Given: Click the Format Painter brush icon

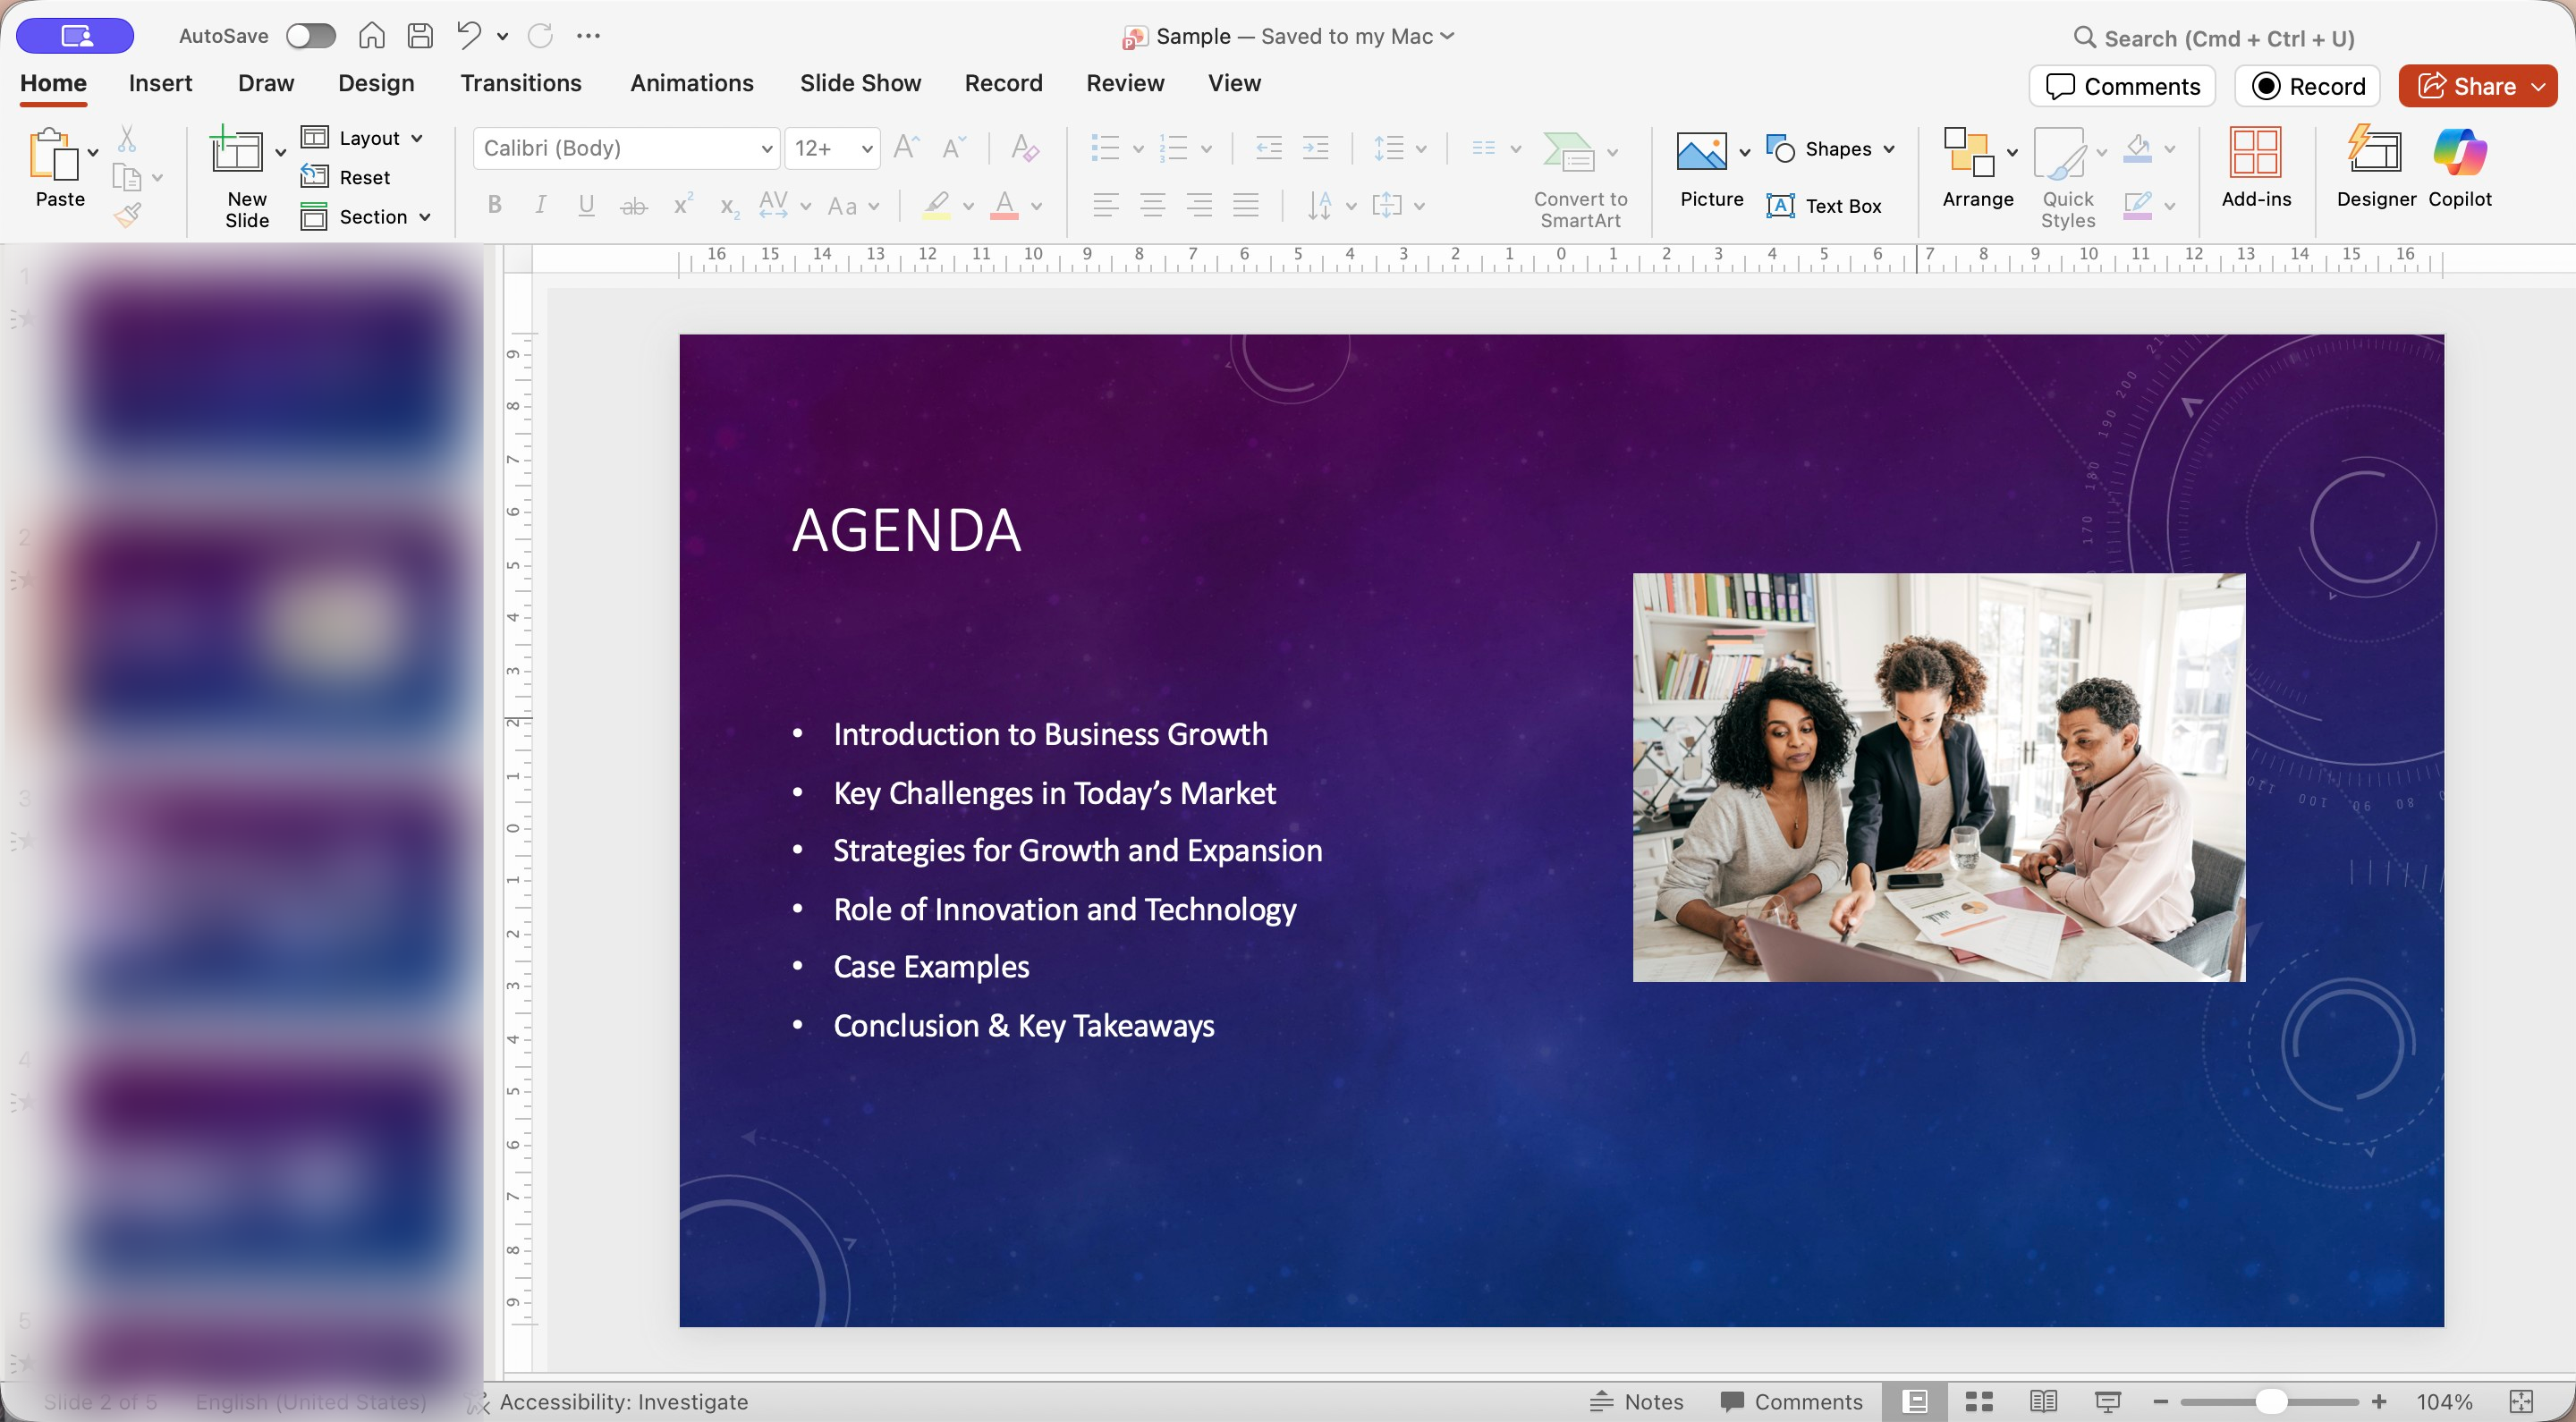Looking at the screenshot, I should click(x=128, y=215).
